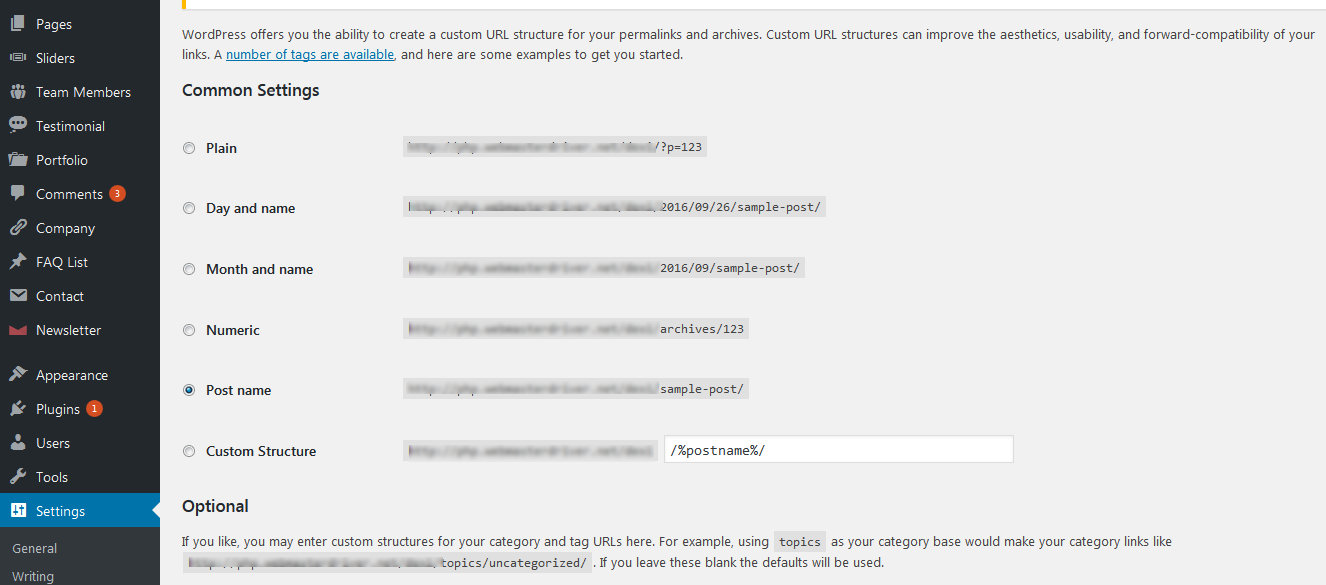Click the Pages icon in the sidebar

coord(18,24)
